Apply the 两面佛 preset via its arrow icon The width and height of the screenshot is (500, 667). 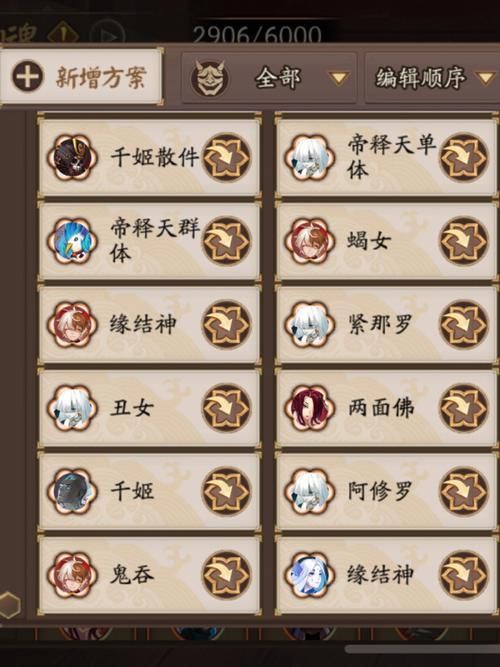463,408
